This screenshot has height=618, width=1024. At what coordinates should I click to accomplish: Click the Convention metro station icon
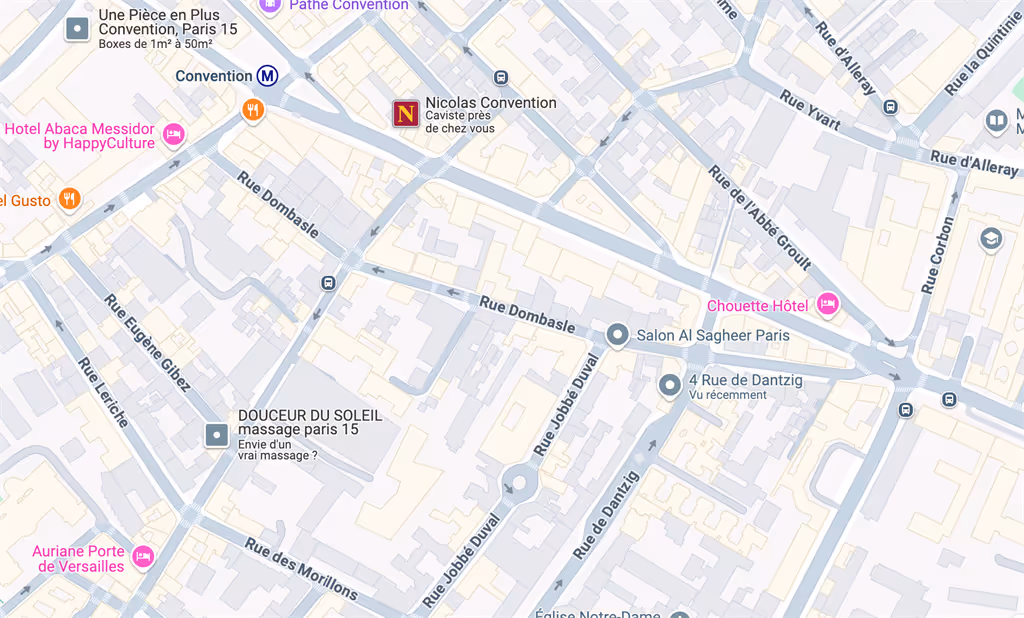[267, 76]
